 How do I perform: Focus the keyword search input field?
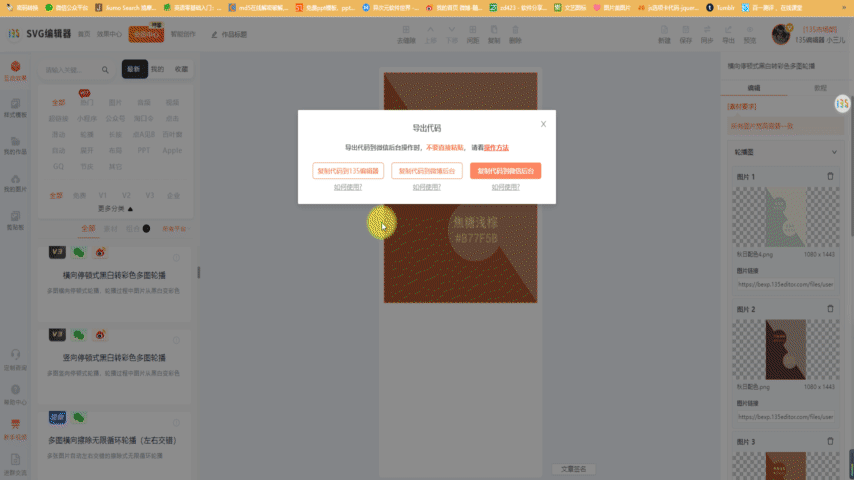(71, 70)
